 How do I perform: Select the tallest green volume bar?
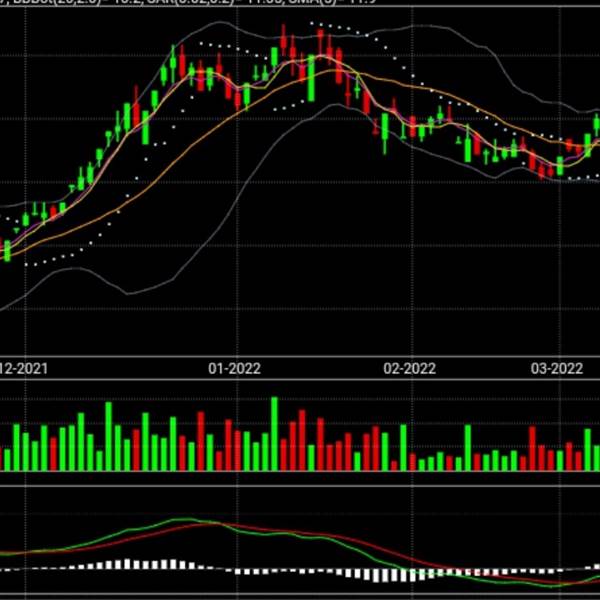[x=274, y=434]
